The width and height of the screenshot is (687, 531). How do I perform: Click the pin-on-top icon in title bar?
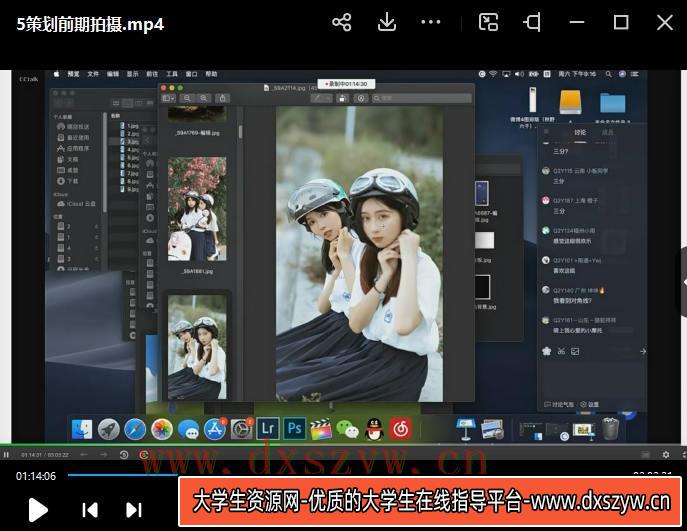(532, 22)
